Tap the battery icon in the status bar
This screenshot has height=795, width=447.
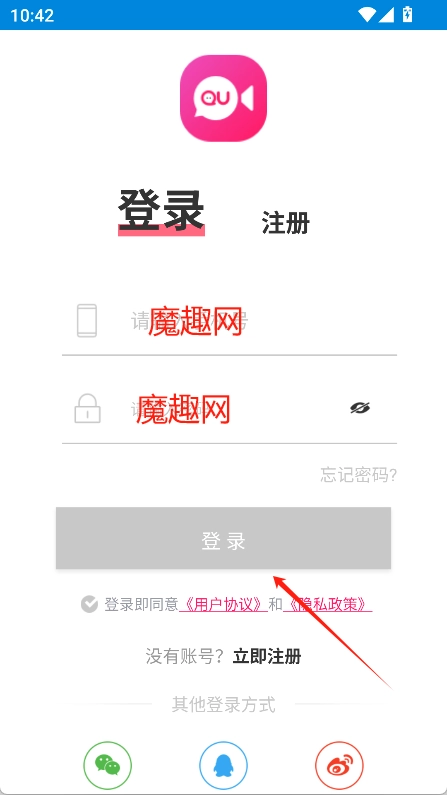click(x=407, y=15)
